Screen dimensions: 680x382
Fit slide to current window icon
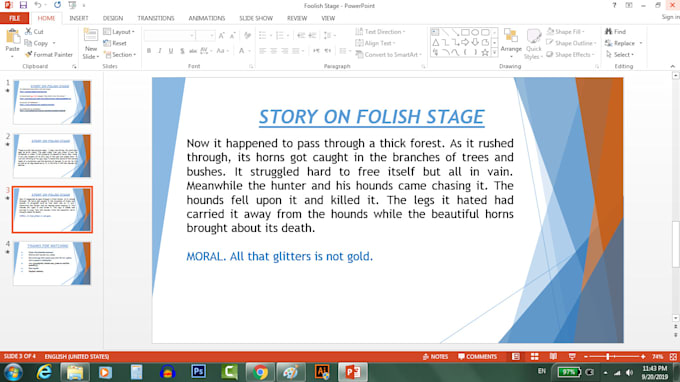[x=673, y=356]
